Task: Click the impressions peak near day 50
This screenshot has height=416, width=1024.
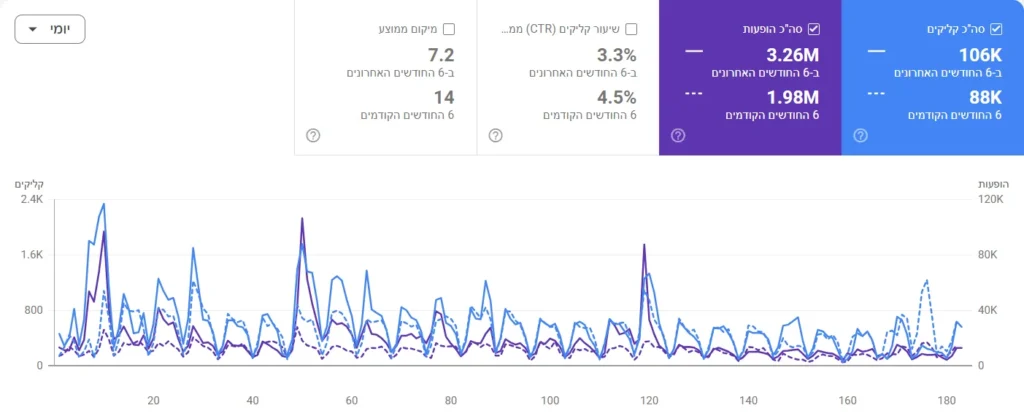Action: click(x=302, y=219)
